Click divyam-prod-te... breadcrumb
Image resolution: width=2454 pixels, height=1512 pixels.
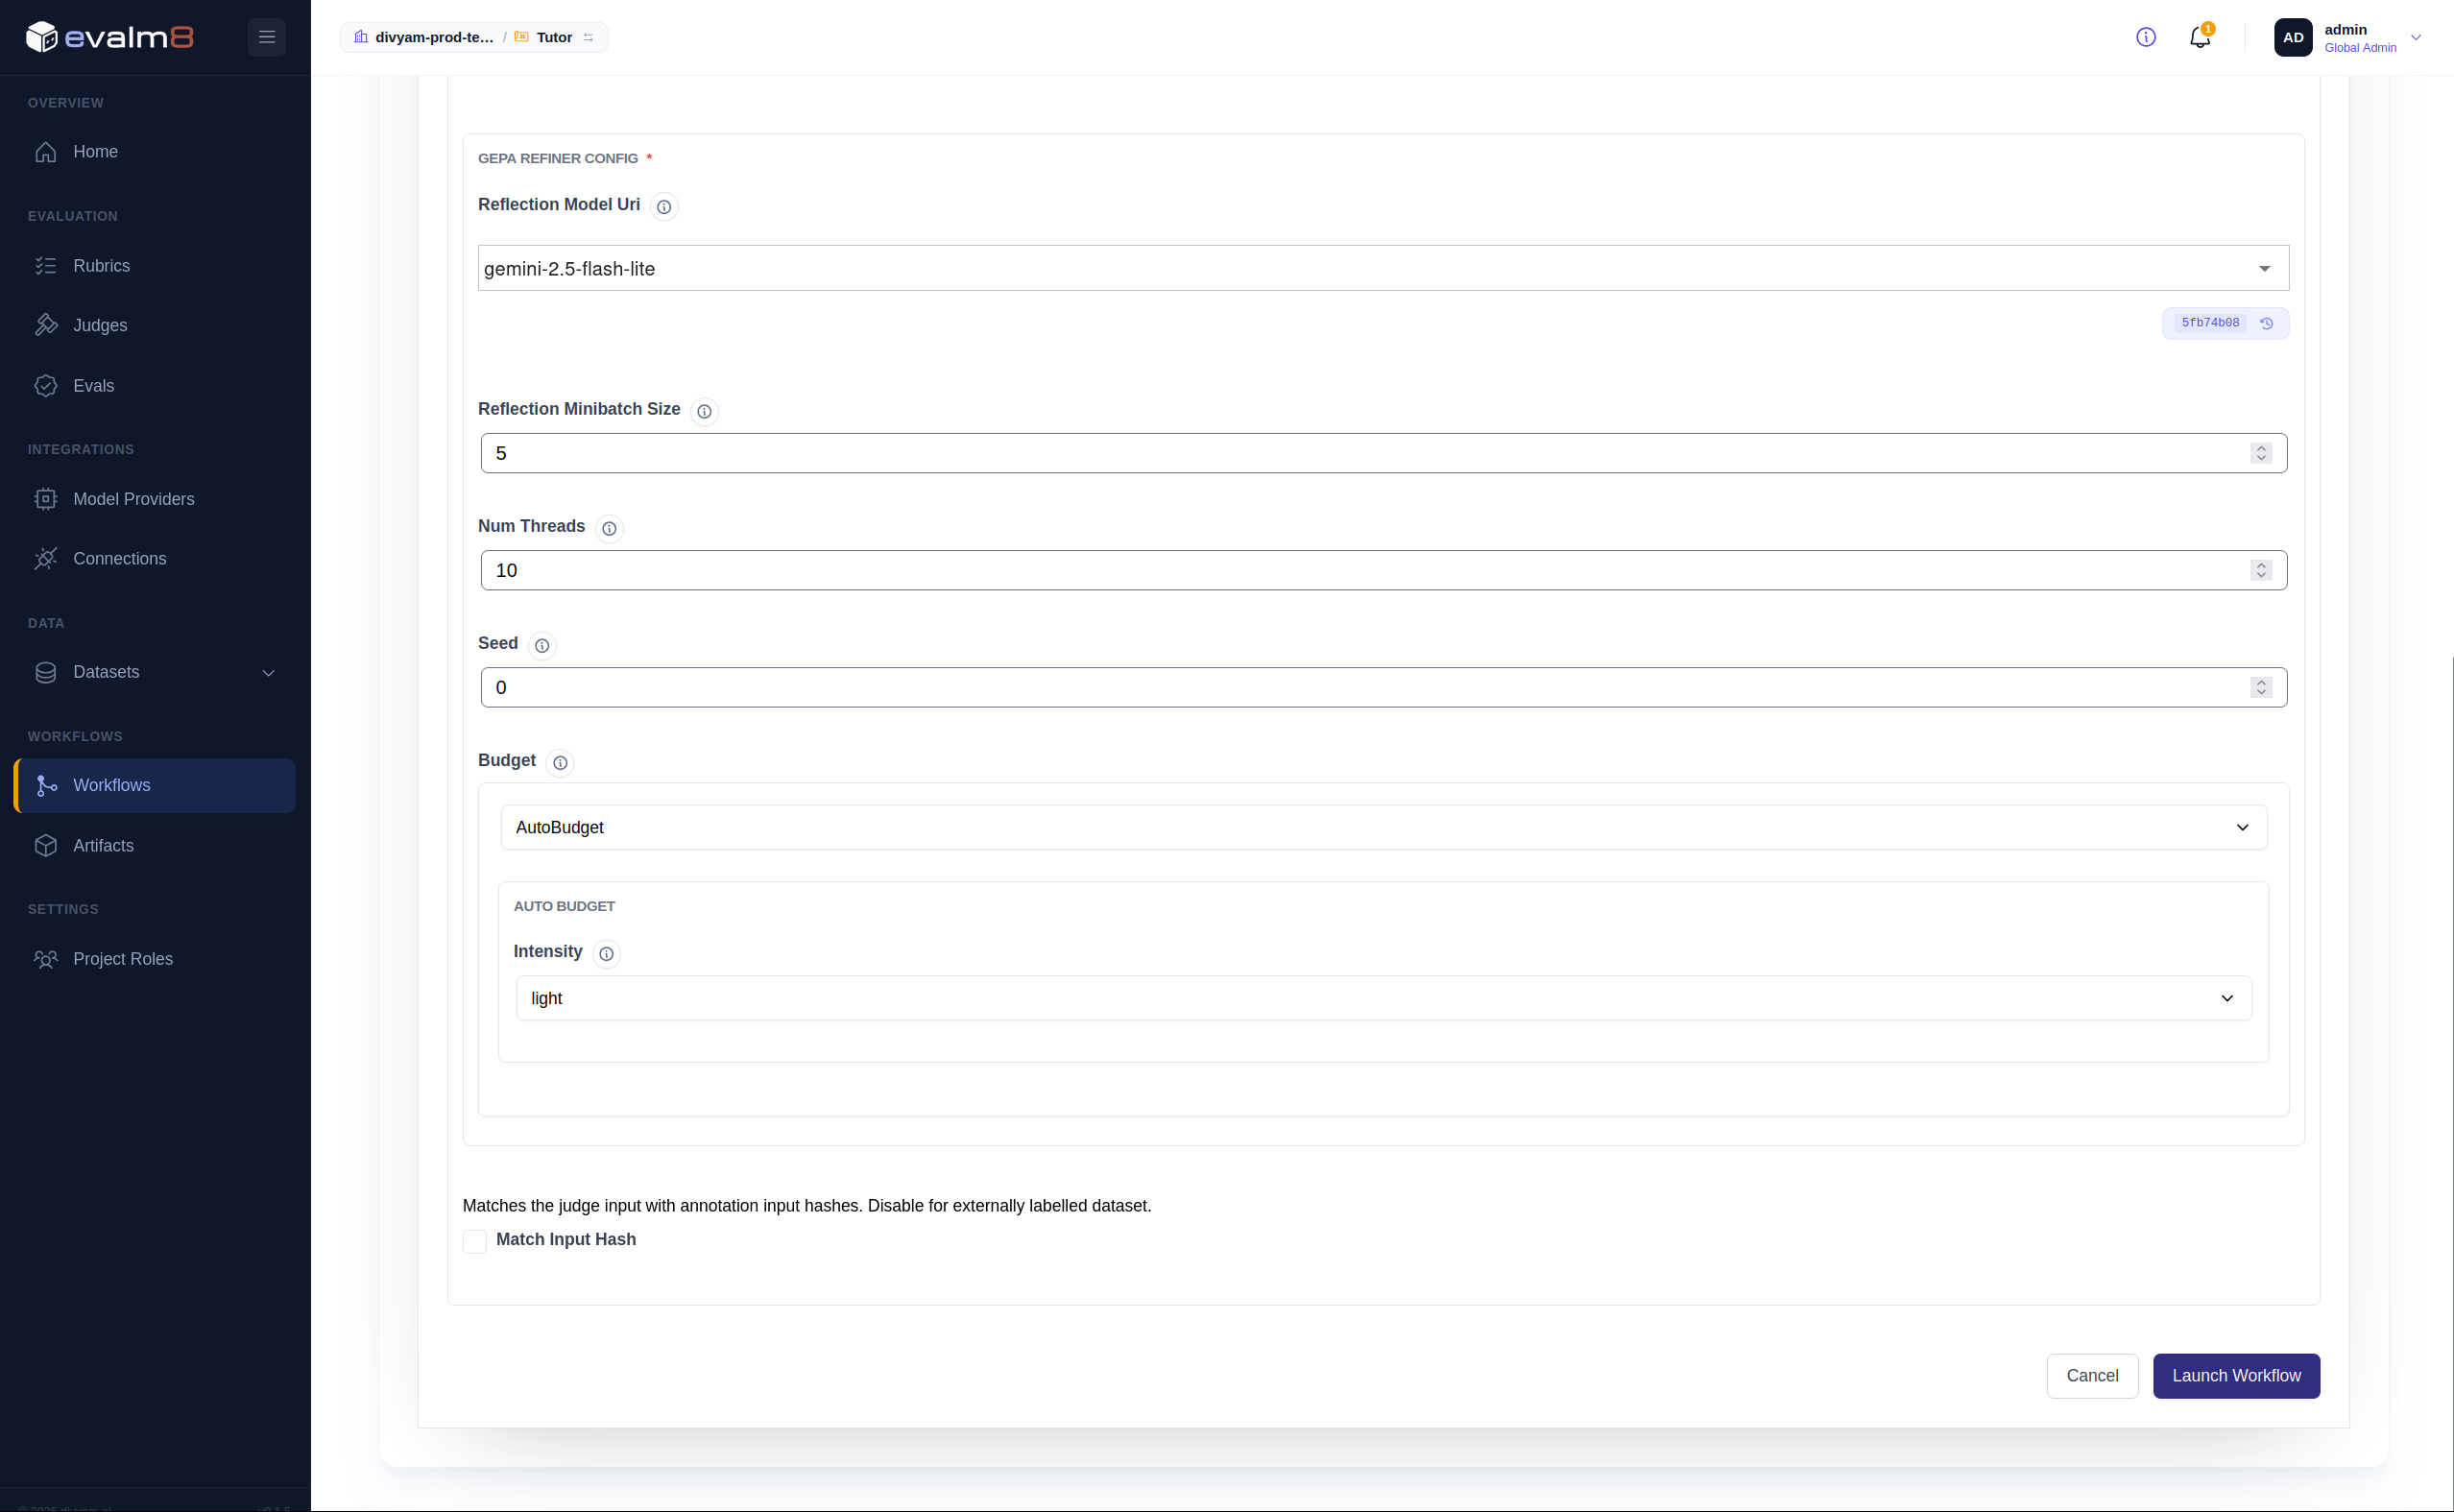(x=424, y=37)
